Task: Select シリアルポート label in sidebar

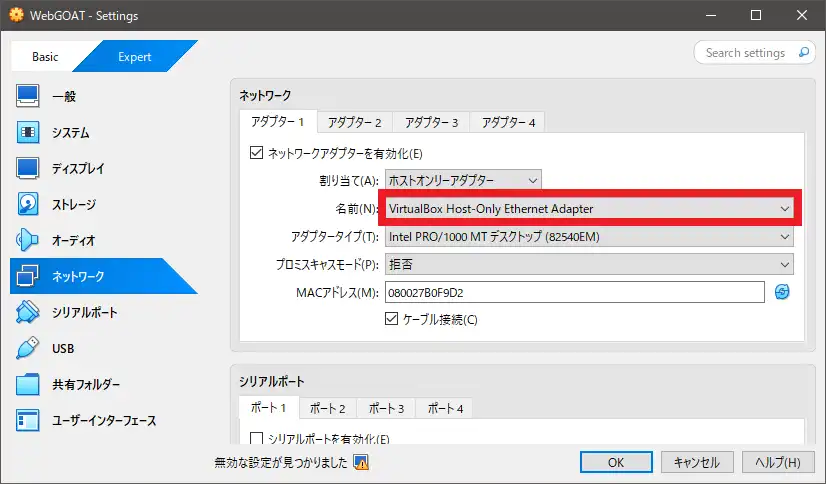Action: 84,312
